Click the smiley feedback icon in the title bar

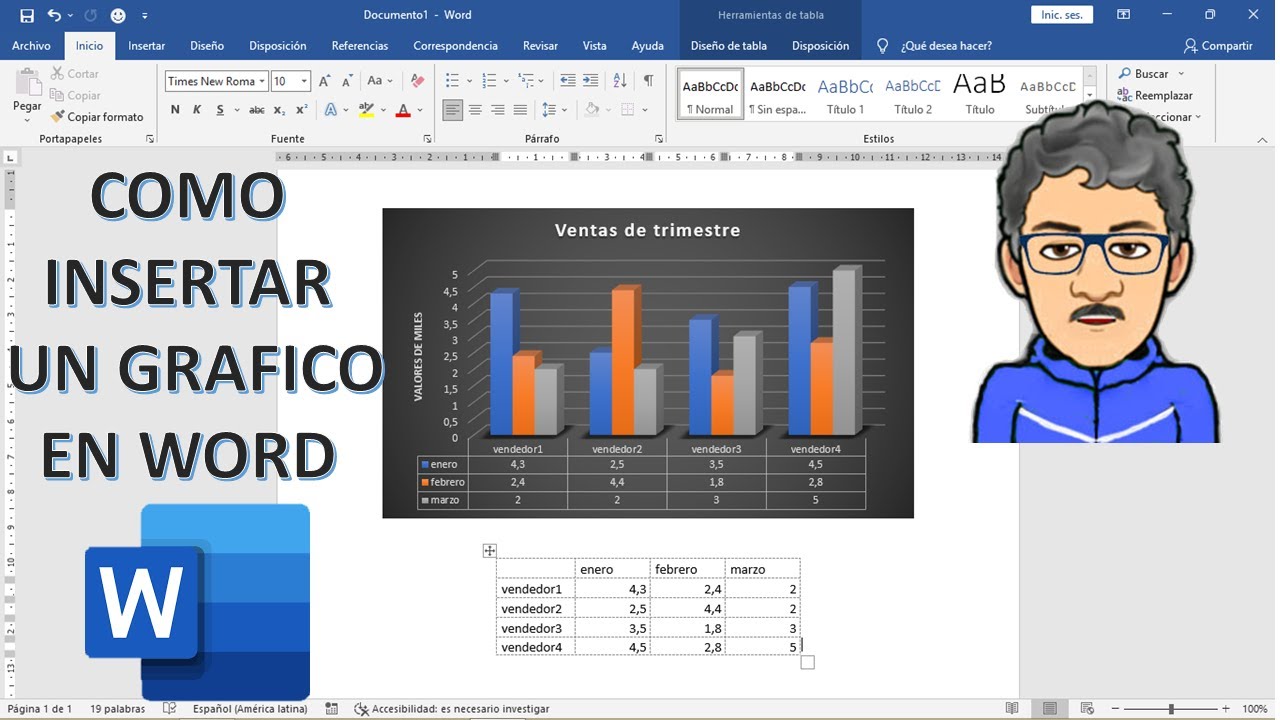tap(118, 15)
